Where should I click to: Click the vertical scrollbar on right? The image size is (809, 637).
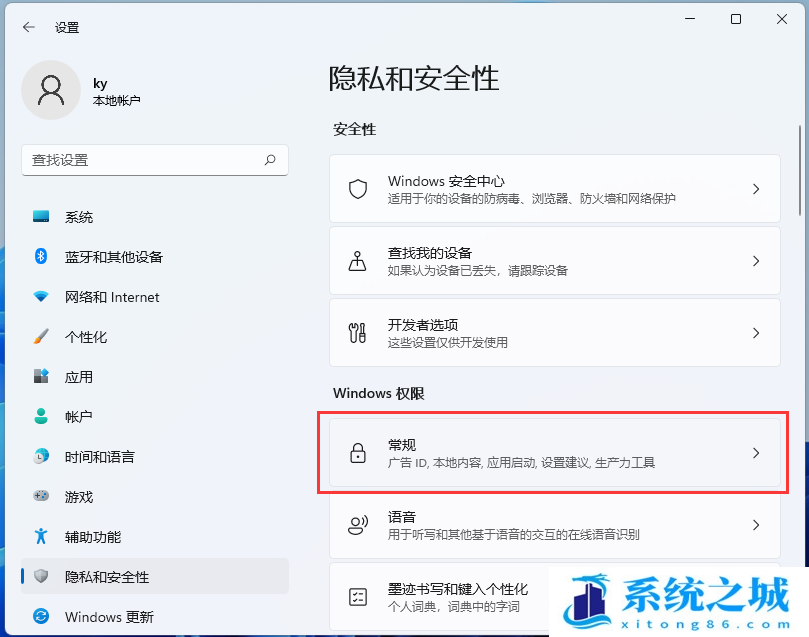point(800,170)
